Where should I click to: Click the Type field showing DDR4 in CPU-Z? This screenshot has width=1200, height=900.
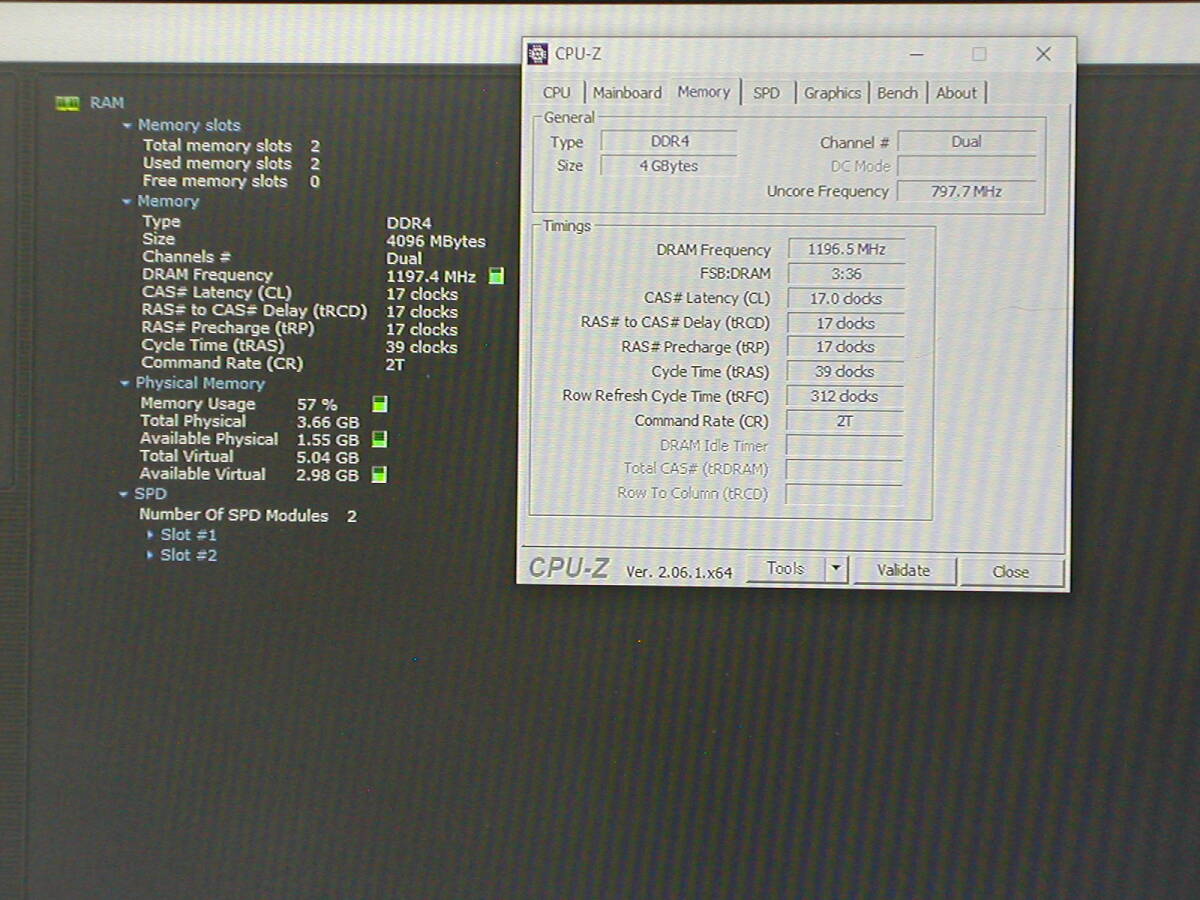pyautogui.click(x=669, y=142)
